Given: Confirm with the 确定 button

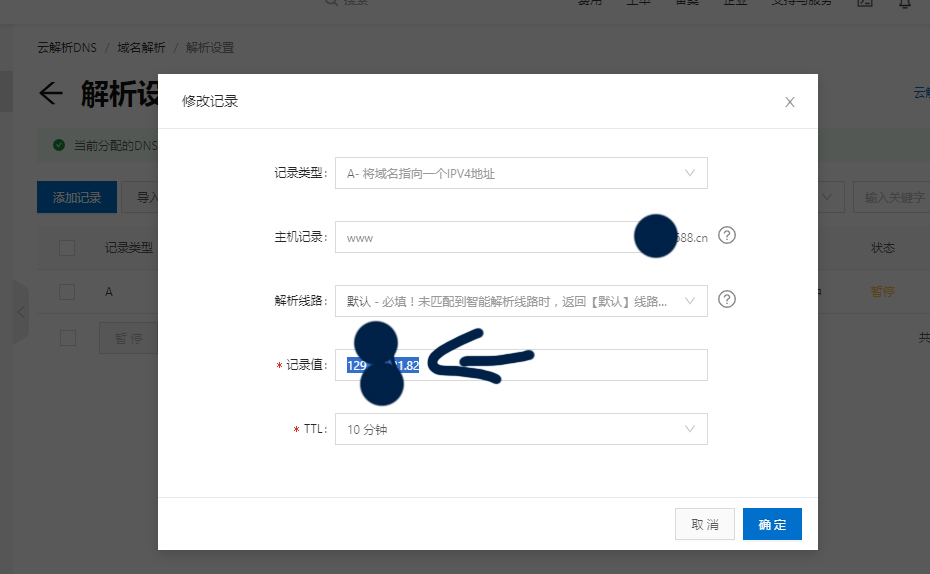Looking at the screenshot, I should (772, 524).
